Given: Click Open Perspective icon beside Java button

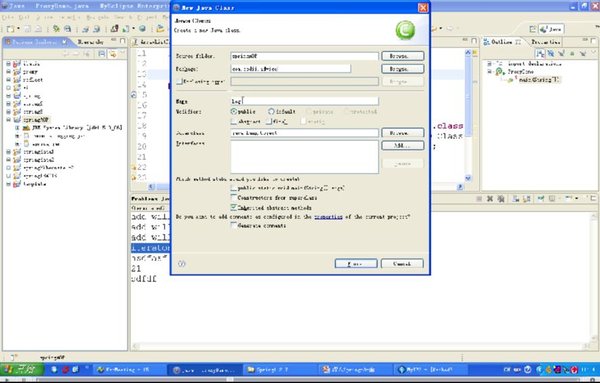Looking at the screenshot, I should (x=533, y=29).
